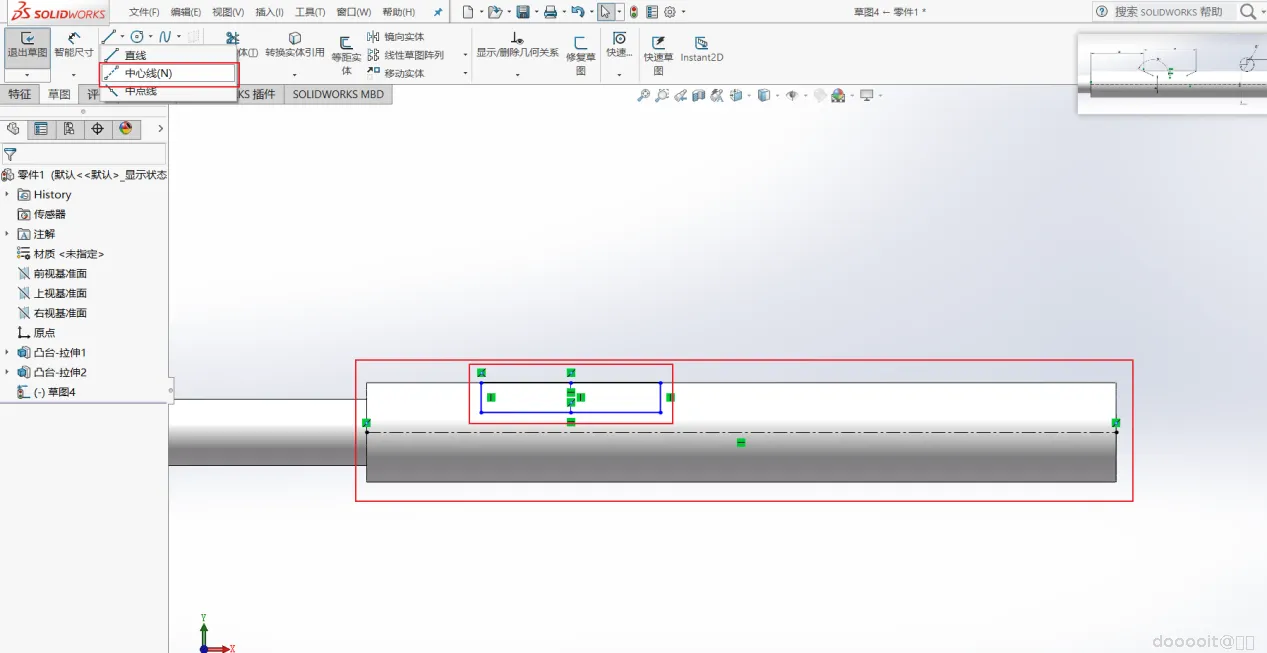Choose 直线 from line flyout
Screen dimensions: 1267x653
[x=169, y=55]
